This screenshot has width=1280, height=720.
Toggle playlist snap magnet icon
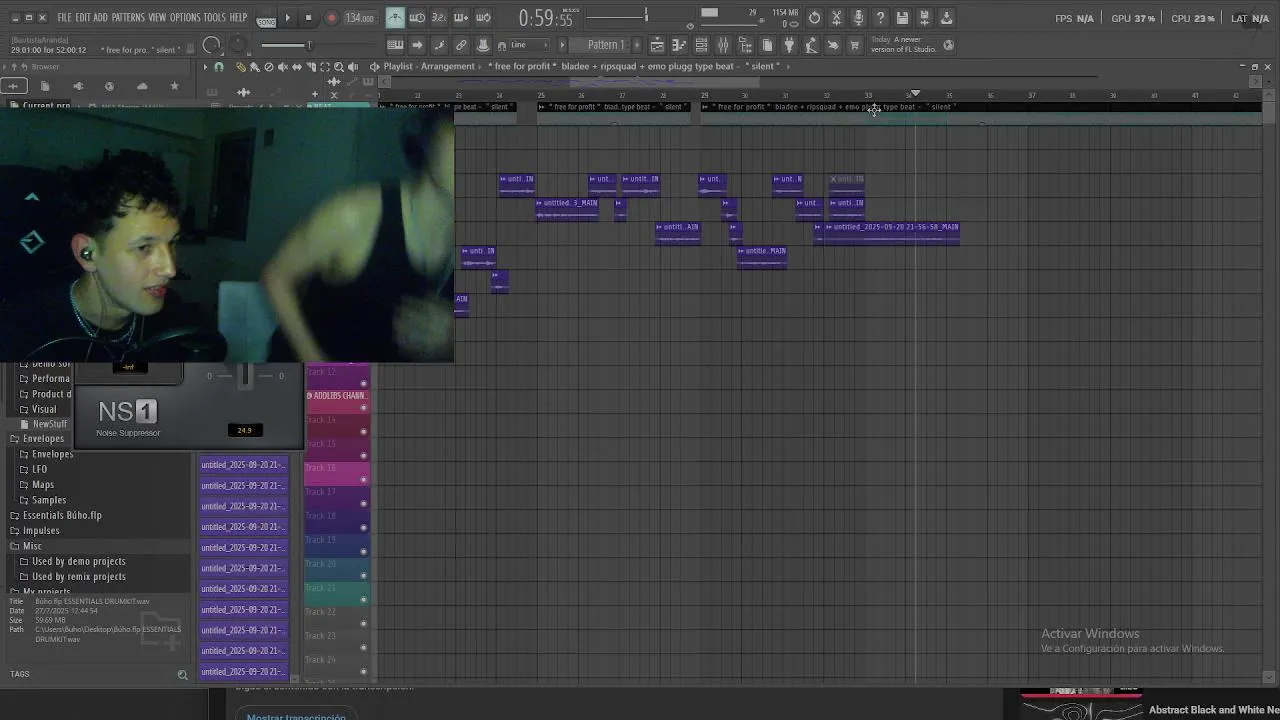click(219, 66)
